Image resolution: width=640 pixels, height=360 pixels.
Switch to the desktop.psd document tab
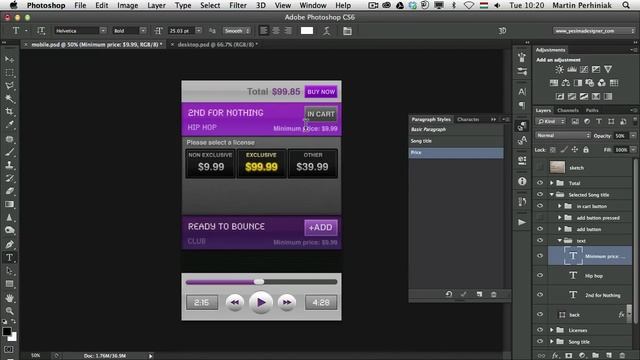[x=217, y=44]
